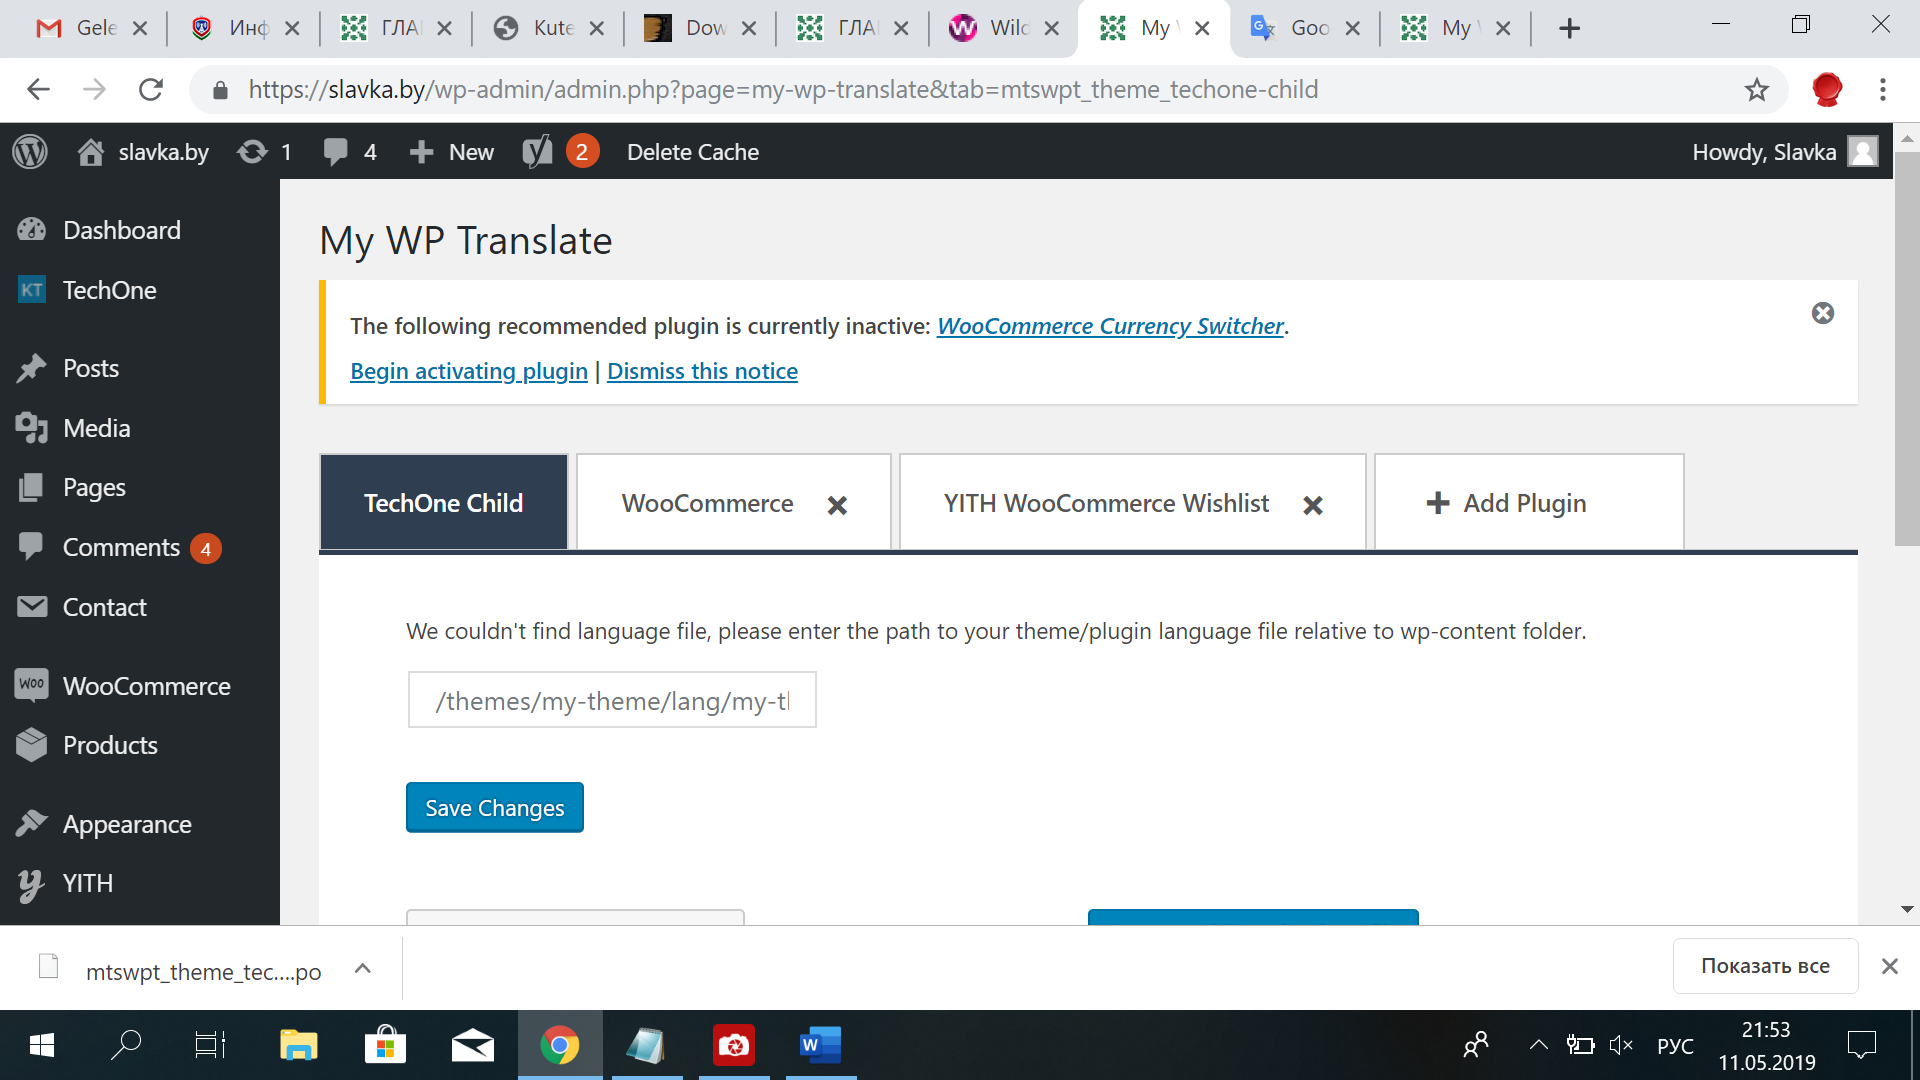The image size is (1920, 1080).
Task: Open downloaded mtswpt_theme_tec...po file
Action: 180,971
